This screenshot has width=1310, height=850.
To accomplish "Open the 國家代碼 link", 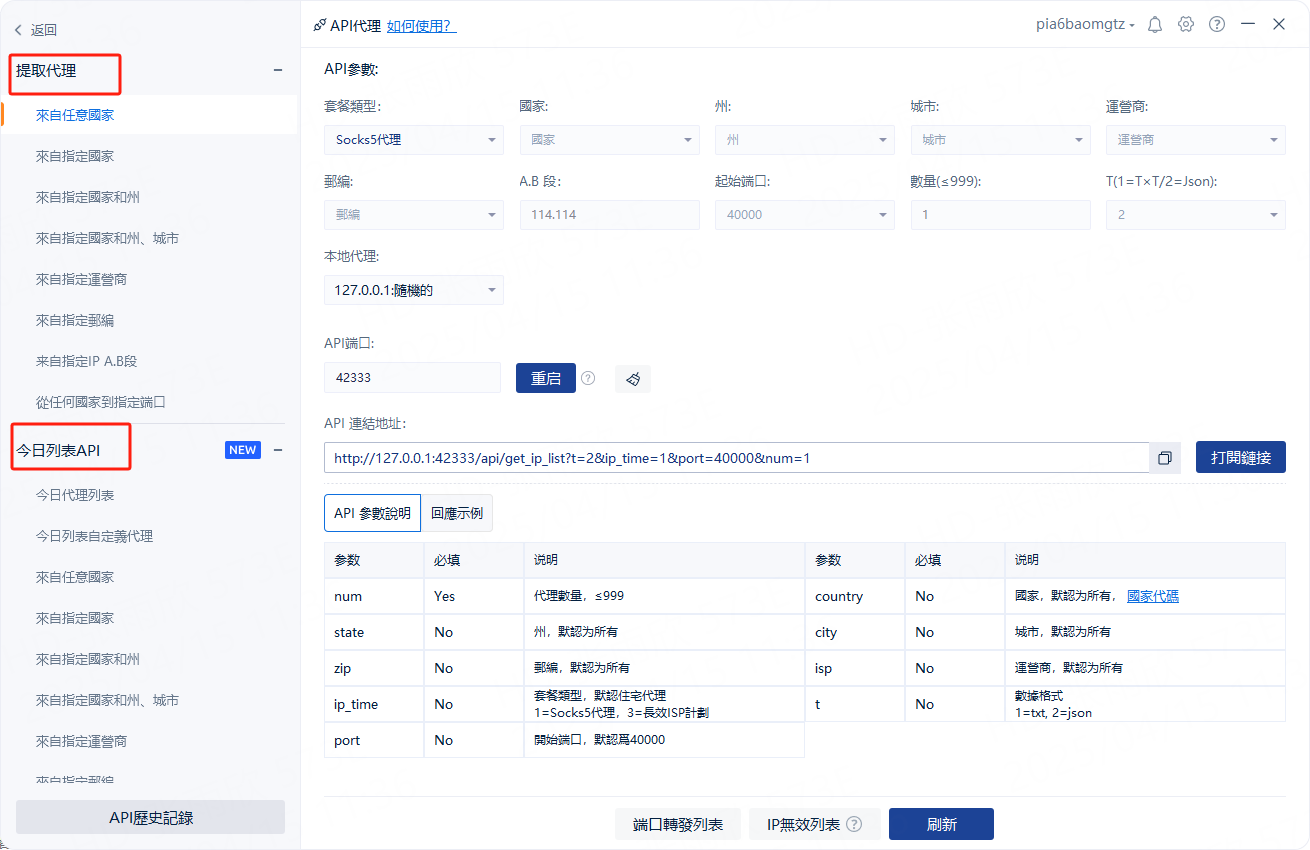I will (x=1152, y=596).
